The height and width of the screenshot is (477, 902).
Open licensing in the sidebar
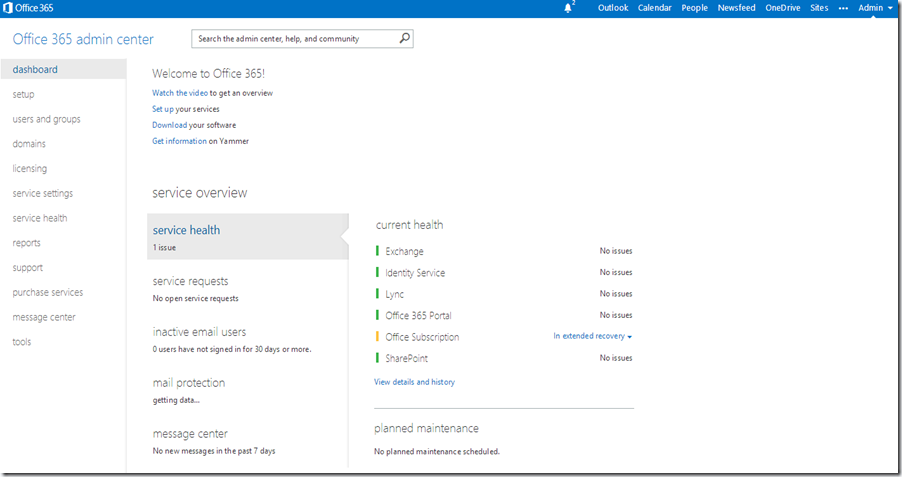coord(30,169)
